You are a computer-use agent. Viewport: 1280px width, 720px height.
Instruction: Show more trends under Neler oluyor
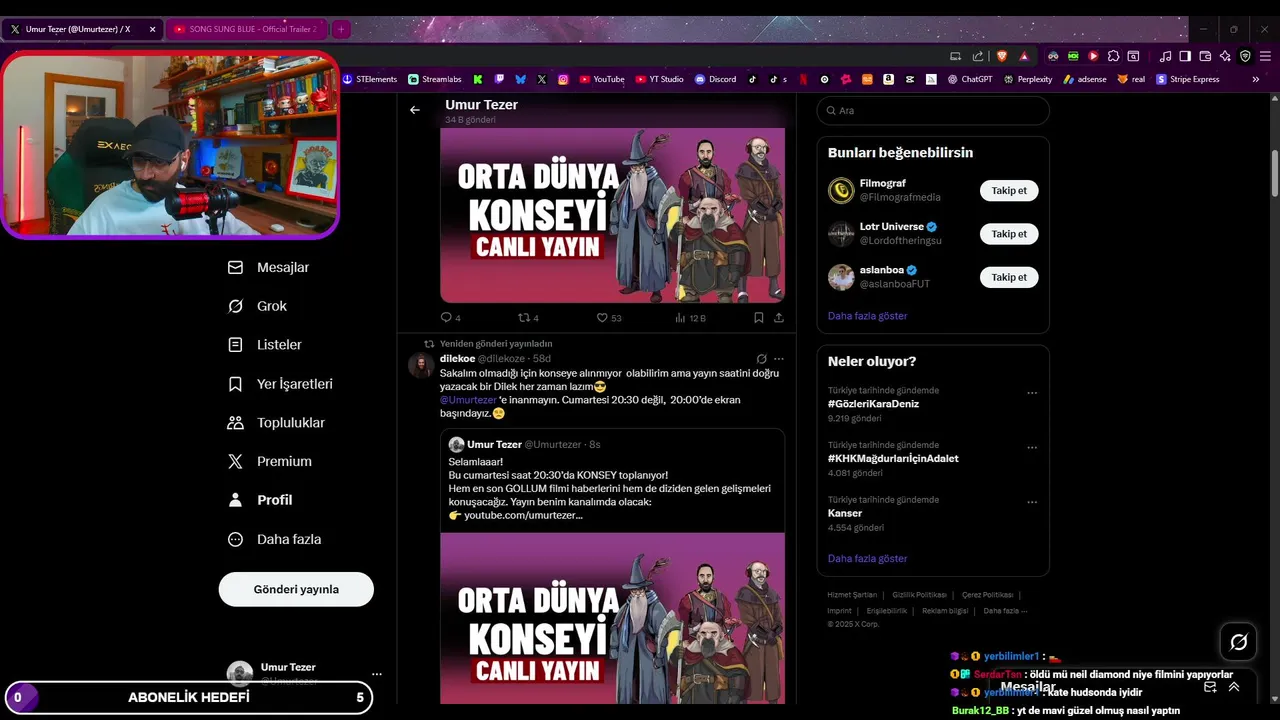(867, 559)
